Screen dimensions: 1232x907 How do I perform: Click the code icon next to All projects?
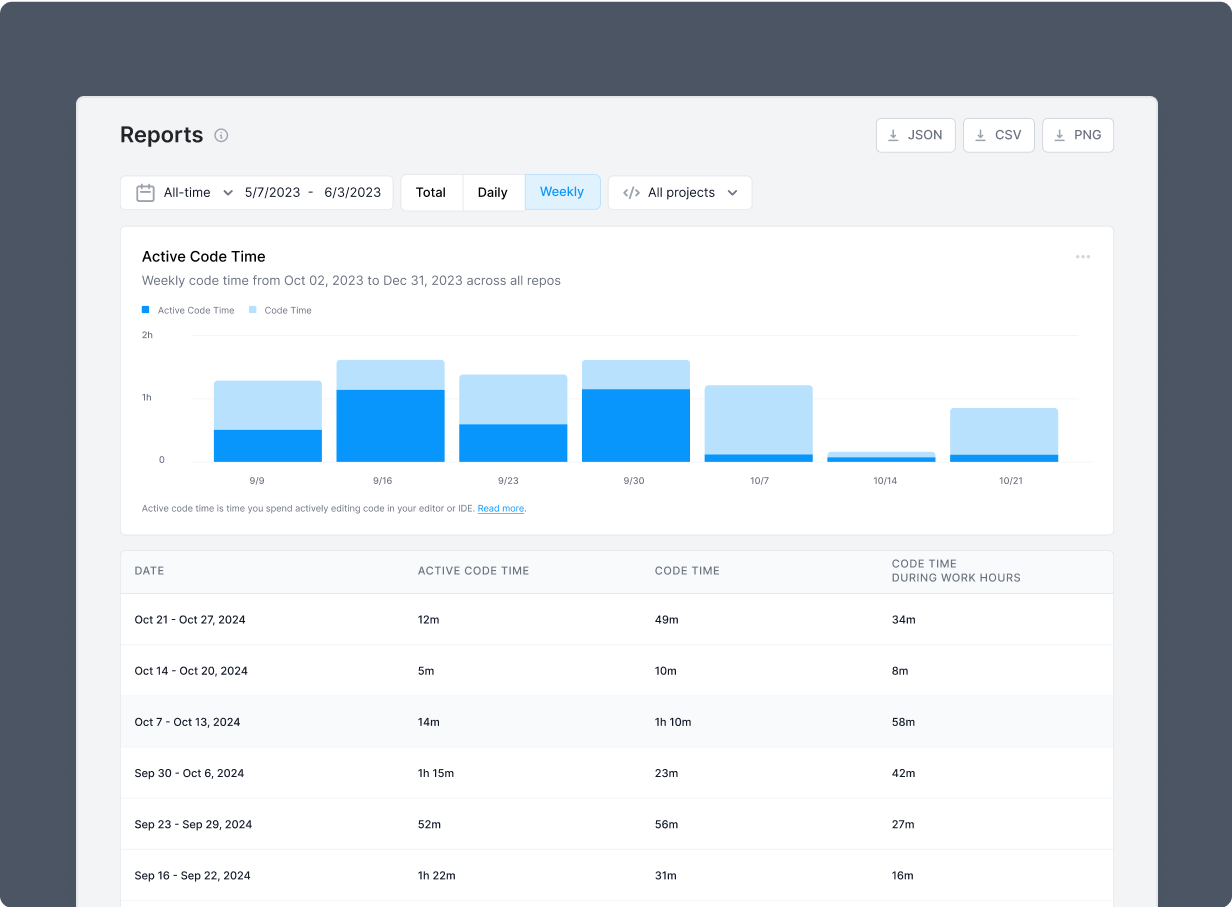tap(630, 192)
